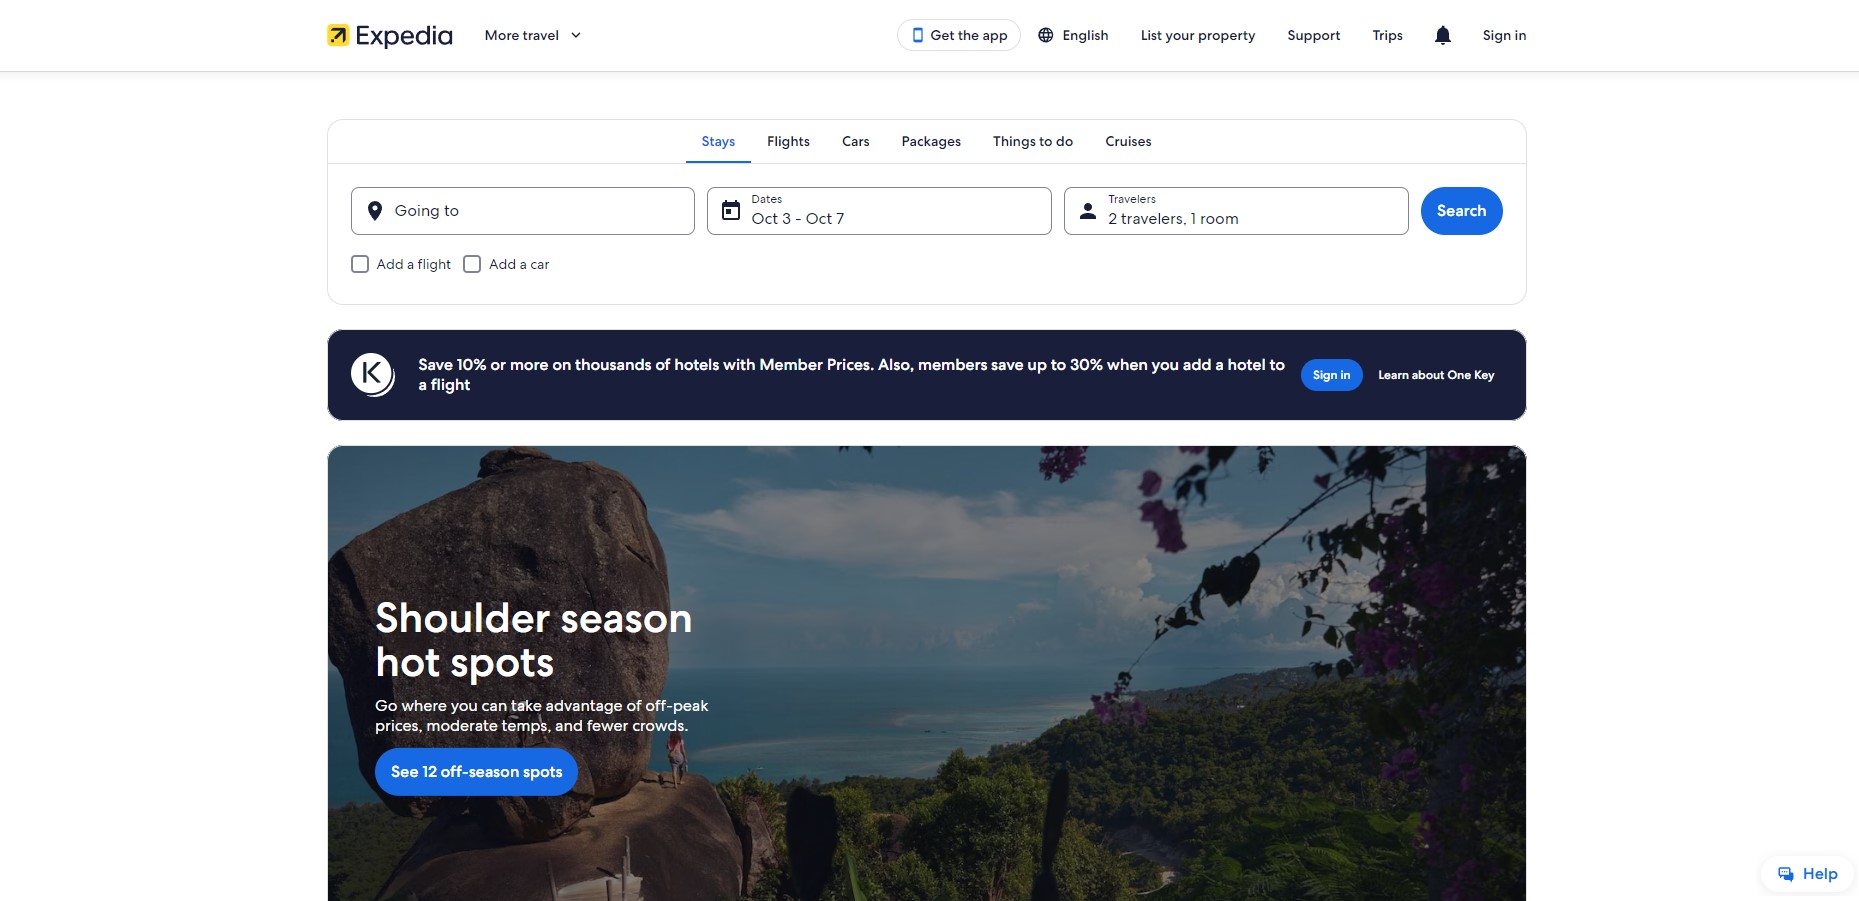This screenshot has width=1859, height=901.
Task: Click the calendar icon in Dates
Action: (731, 211)
